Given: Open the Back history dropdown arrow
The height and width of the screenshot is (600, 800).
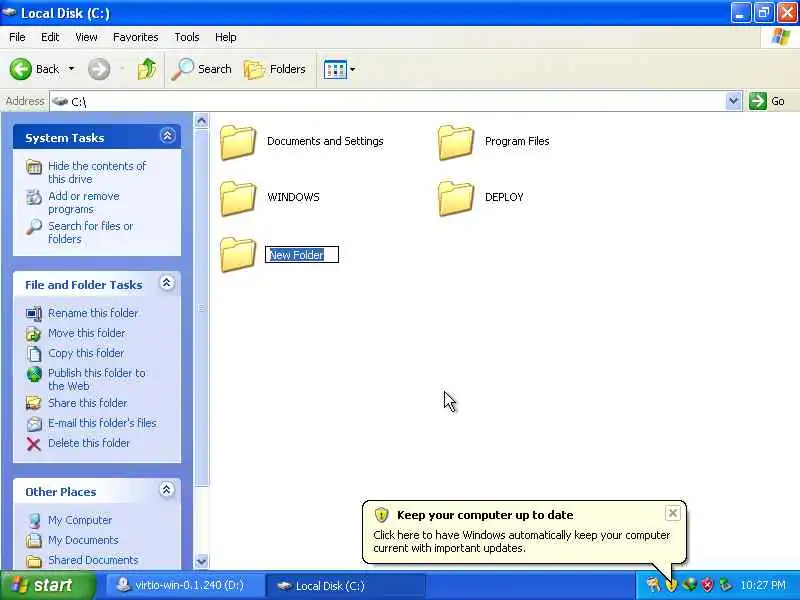Looking at the screenshot, I should pyautogui.click(x=71, y=69).
